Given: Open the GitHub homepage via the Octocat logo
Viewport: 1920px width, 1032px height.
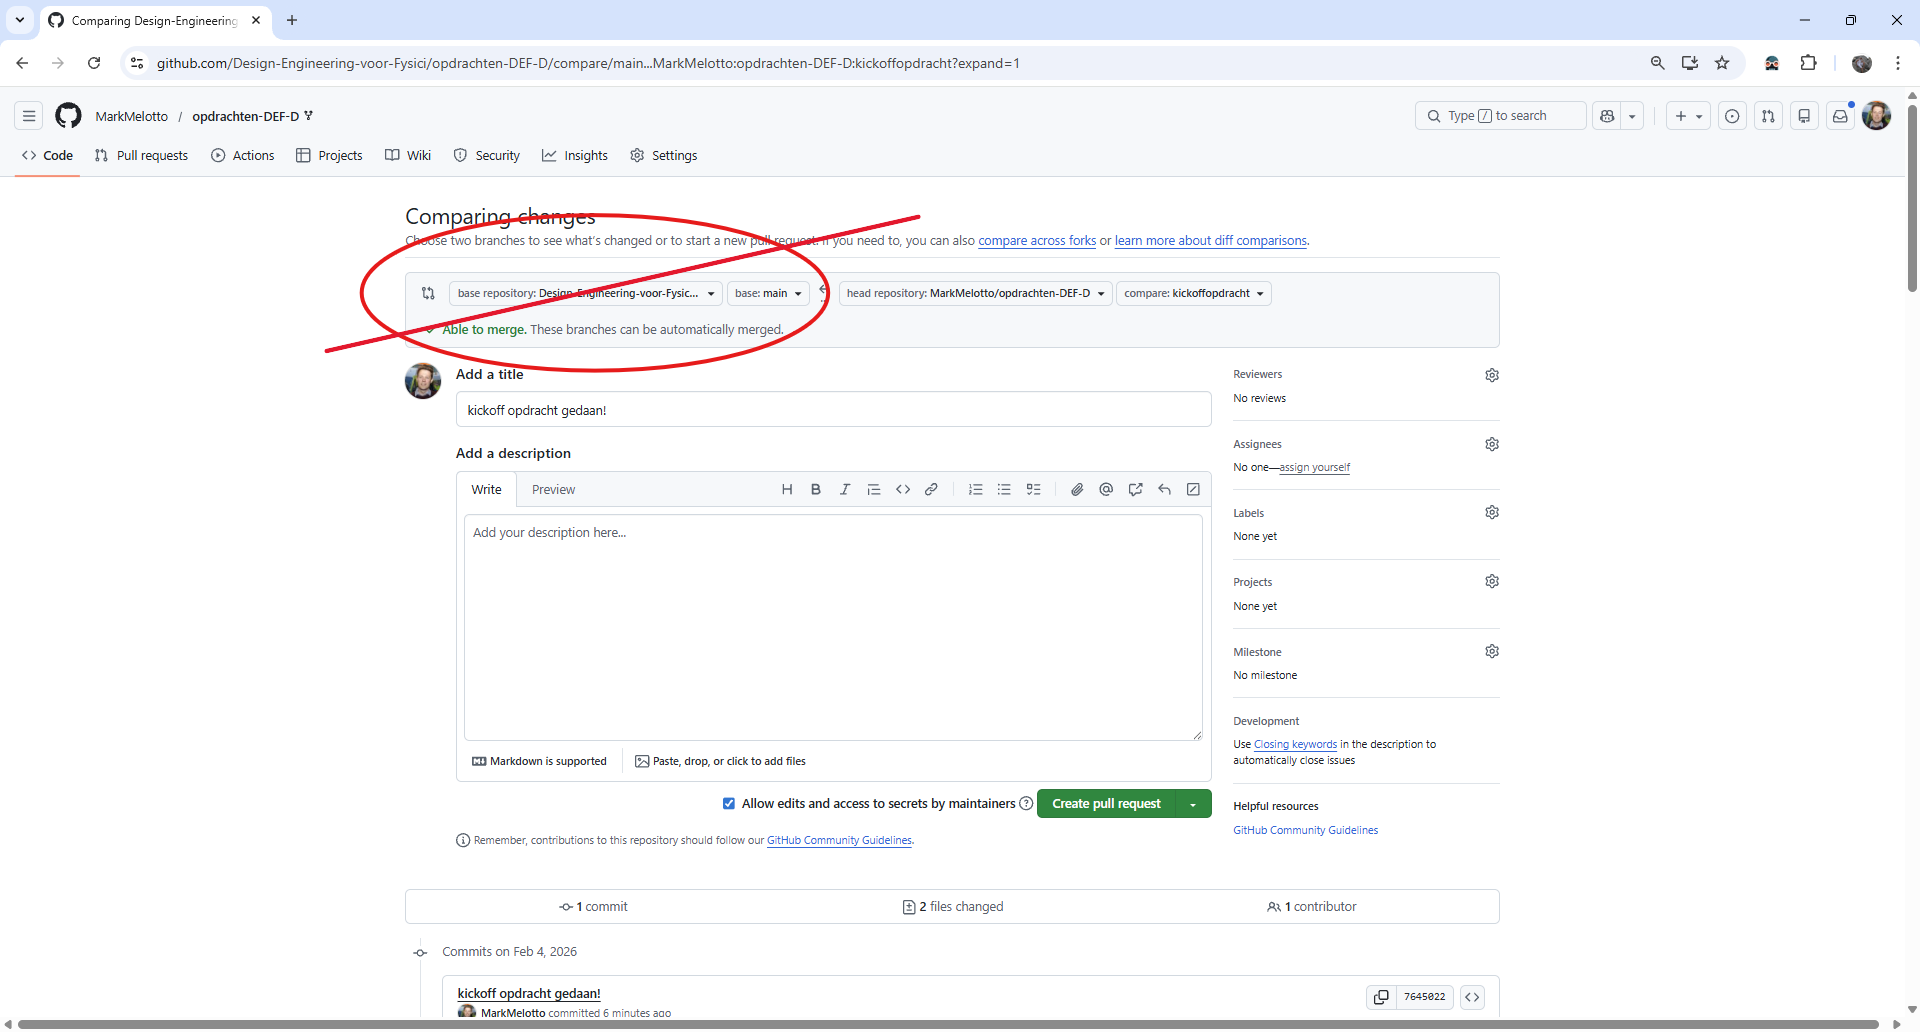Looking at the screenshot, I should [68, 116].
